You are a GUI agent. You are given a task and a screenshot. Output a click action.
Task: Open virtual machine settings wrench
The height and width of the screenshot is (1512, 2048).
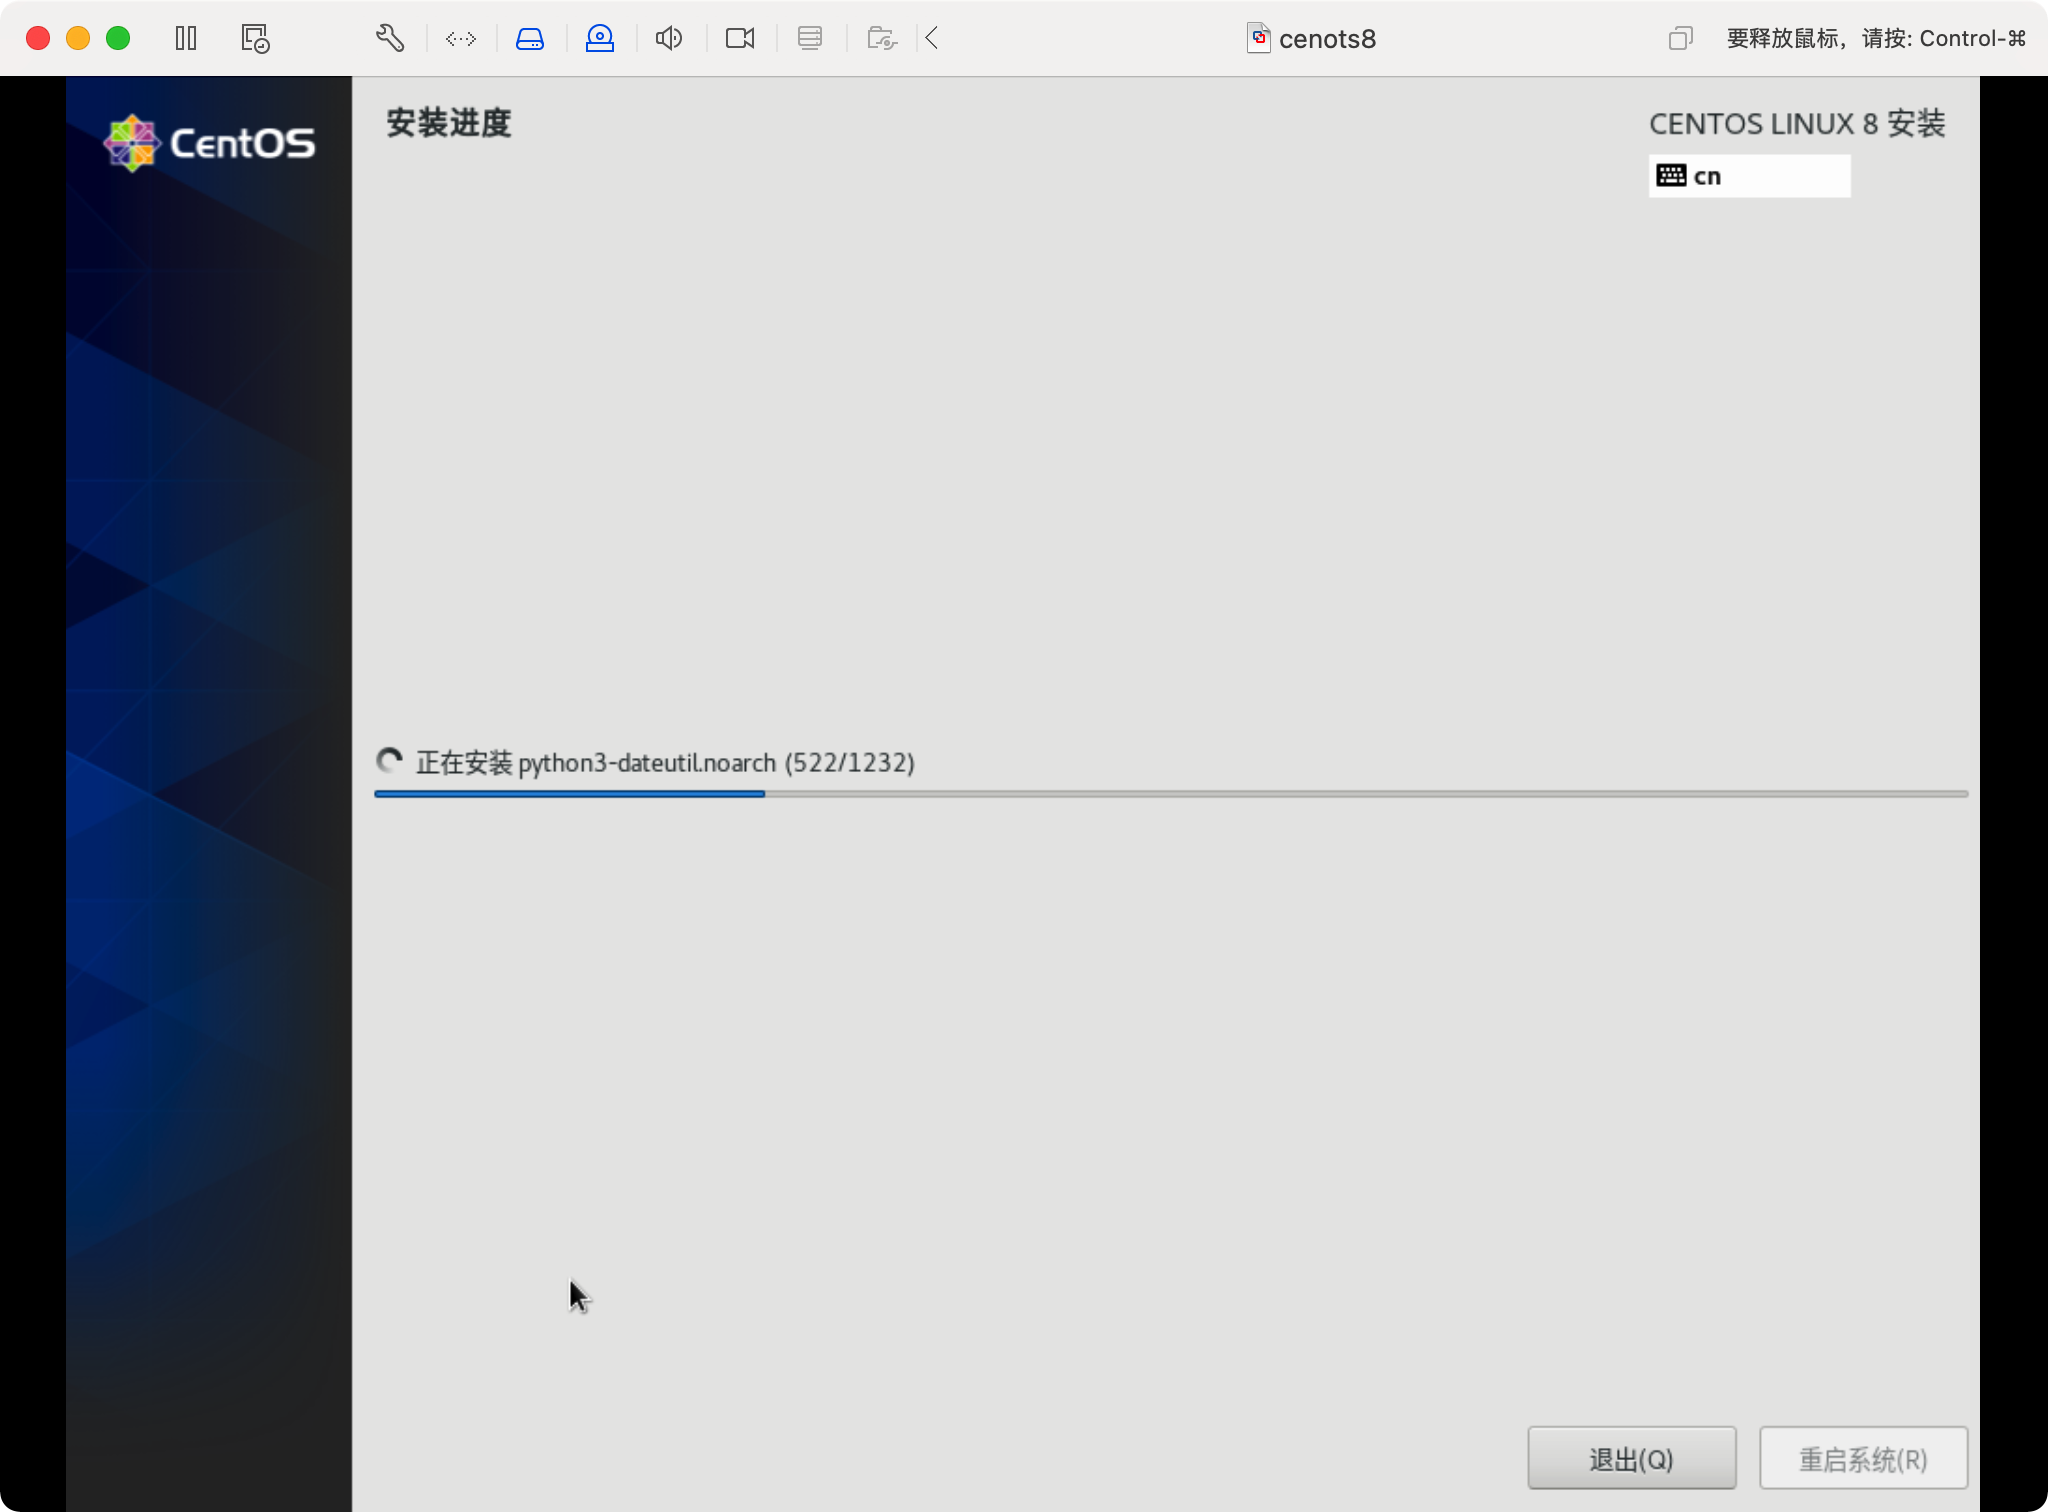pyautogui.click(x=390, y=39)
